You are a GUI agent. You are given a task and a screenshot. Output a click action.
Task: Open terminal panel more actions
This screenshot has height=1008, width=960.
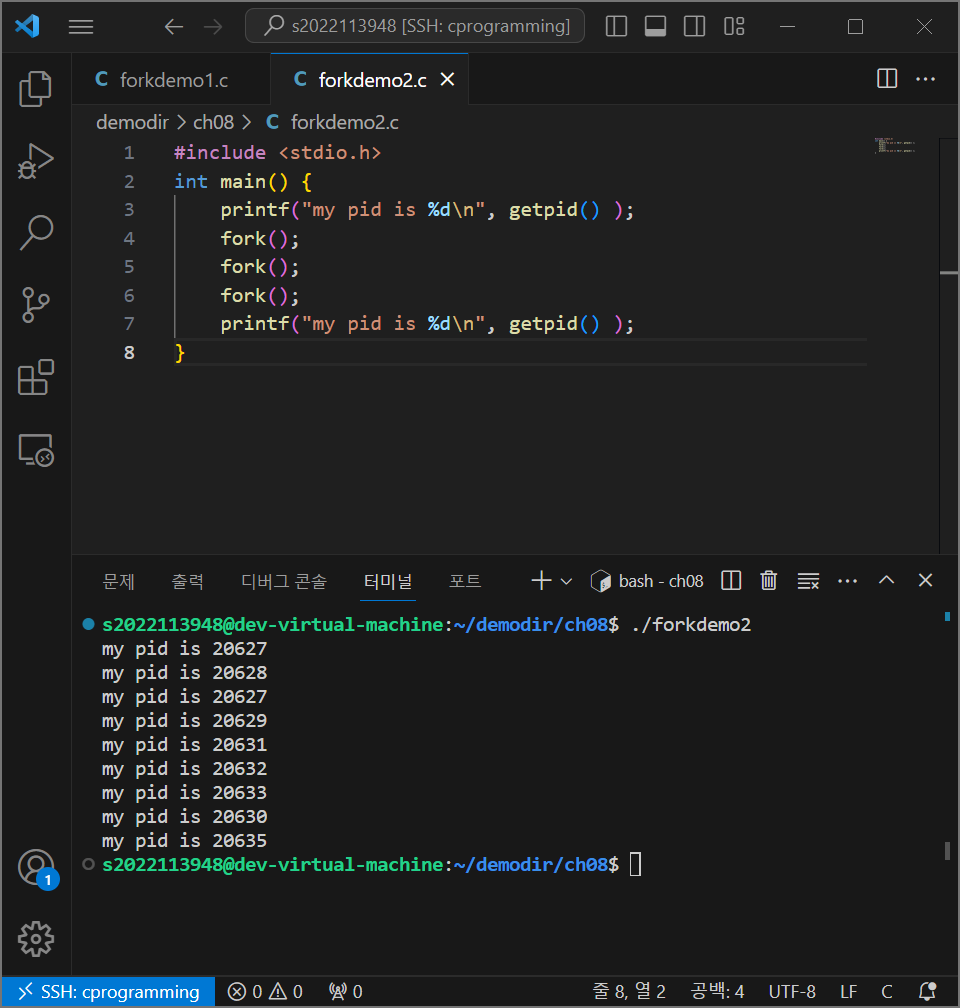(847, 580)
